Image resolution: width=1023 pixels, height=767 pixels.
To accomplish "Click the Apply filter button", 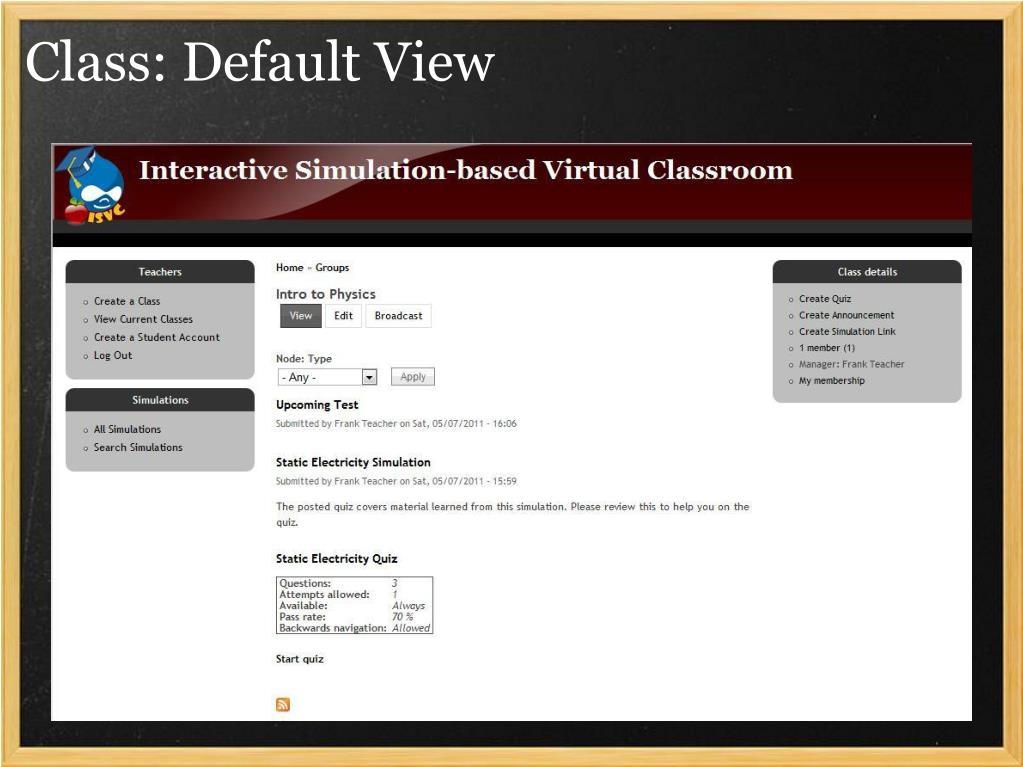I will 412,377.
